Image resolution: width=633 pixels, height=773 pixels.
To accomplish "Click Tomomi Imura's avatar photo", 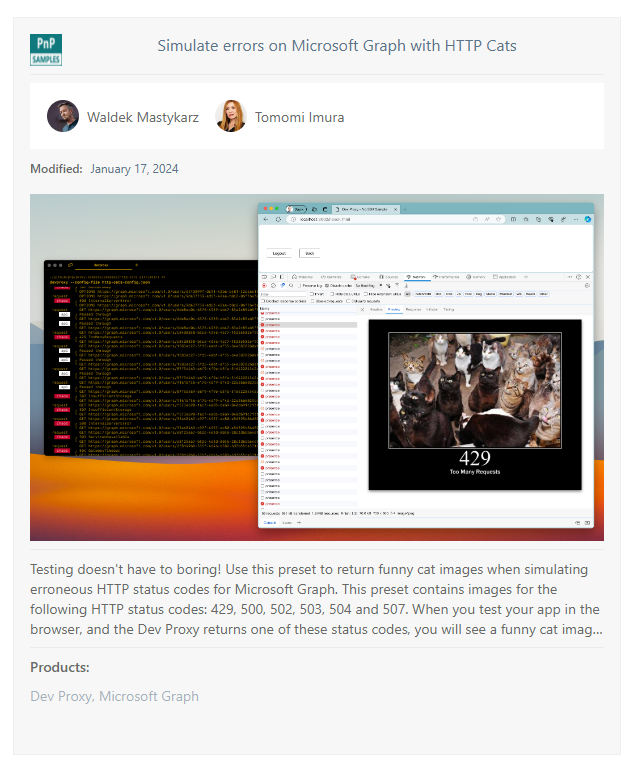I will coord(231,116).
